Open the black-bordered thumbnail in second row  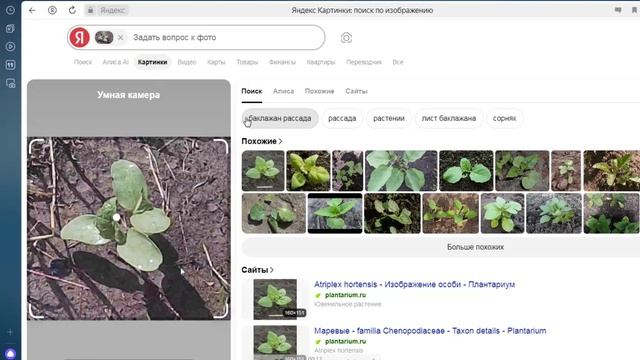(x=335, y=213)
